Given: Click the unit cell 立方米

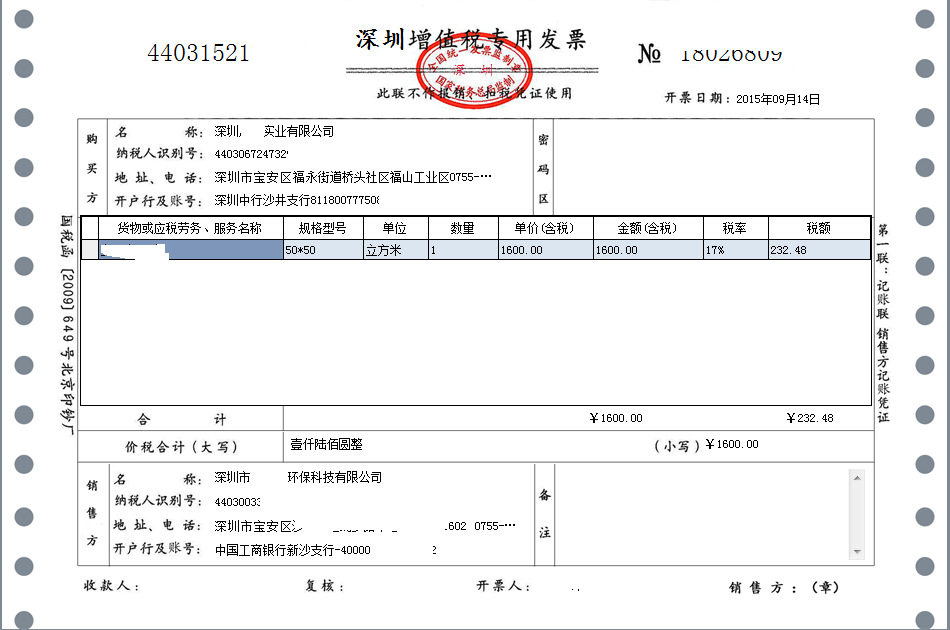Looking at the screenshot, I should (396, 250).
